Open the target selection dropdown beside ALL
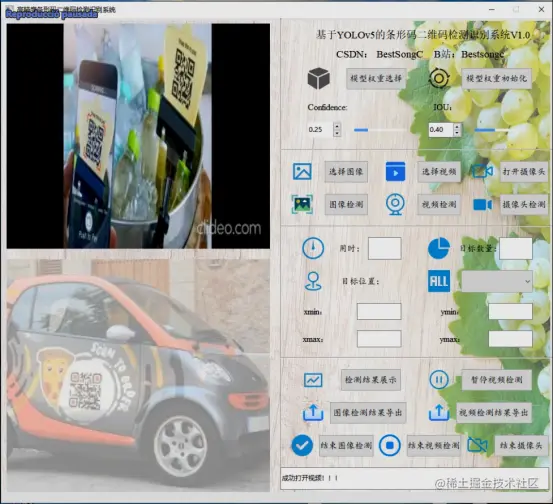Image resolution: width=553 pixels, height=504 pixels. pyautogui.click(x=497, y=281)
